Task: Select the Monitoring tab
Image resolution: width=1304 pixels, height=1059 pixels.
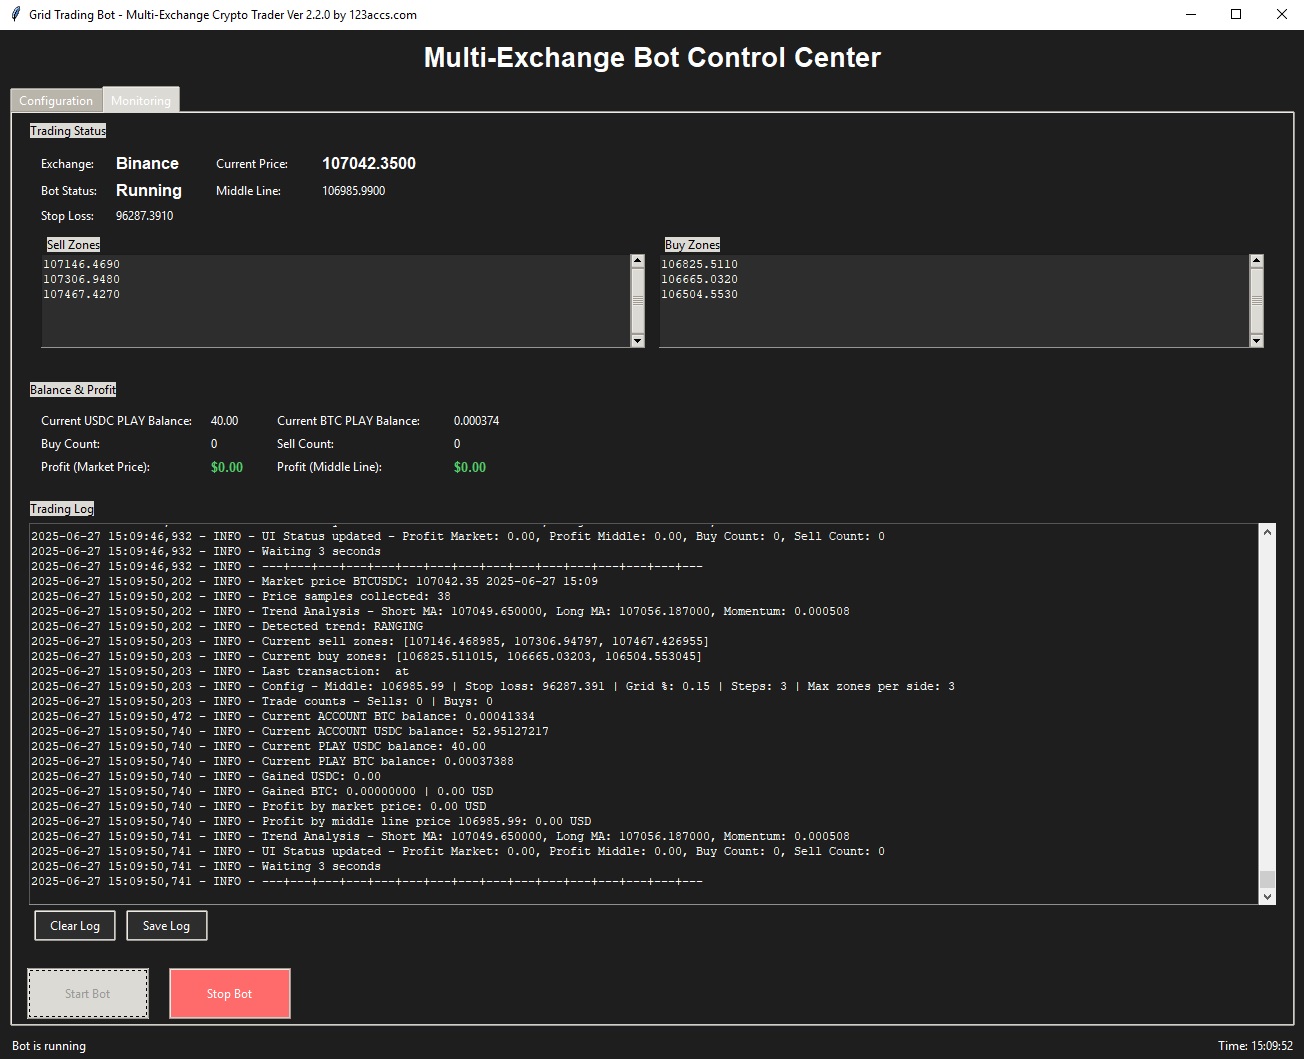Action: [141, 100]
